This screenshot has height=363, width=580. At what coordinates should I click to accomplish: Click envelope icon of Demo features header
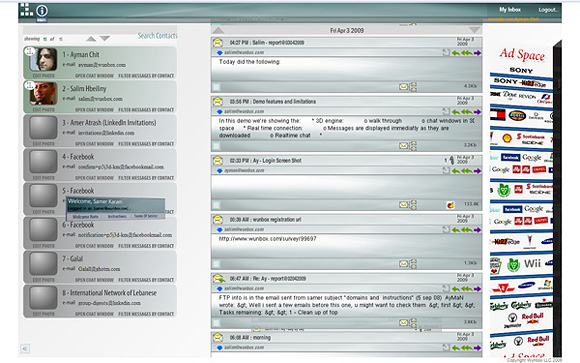point(218,101)
